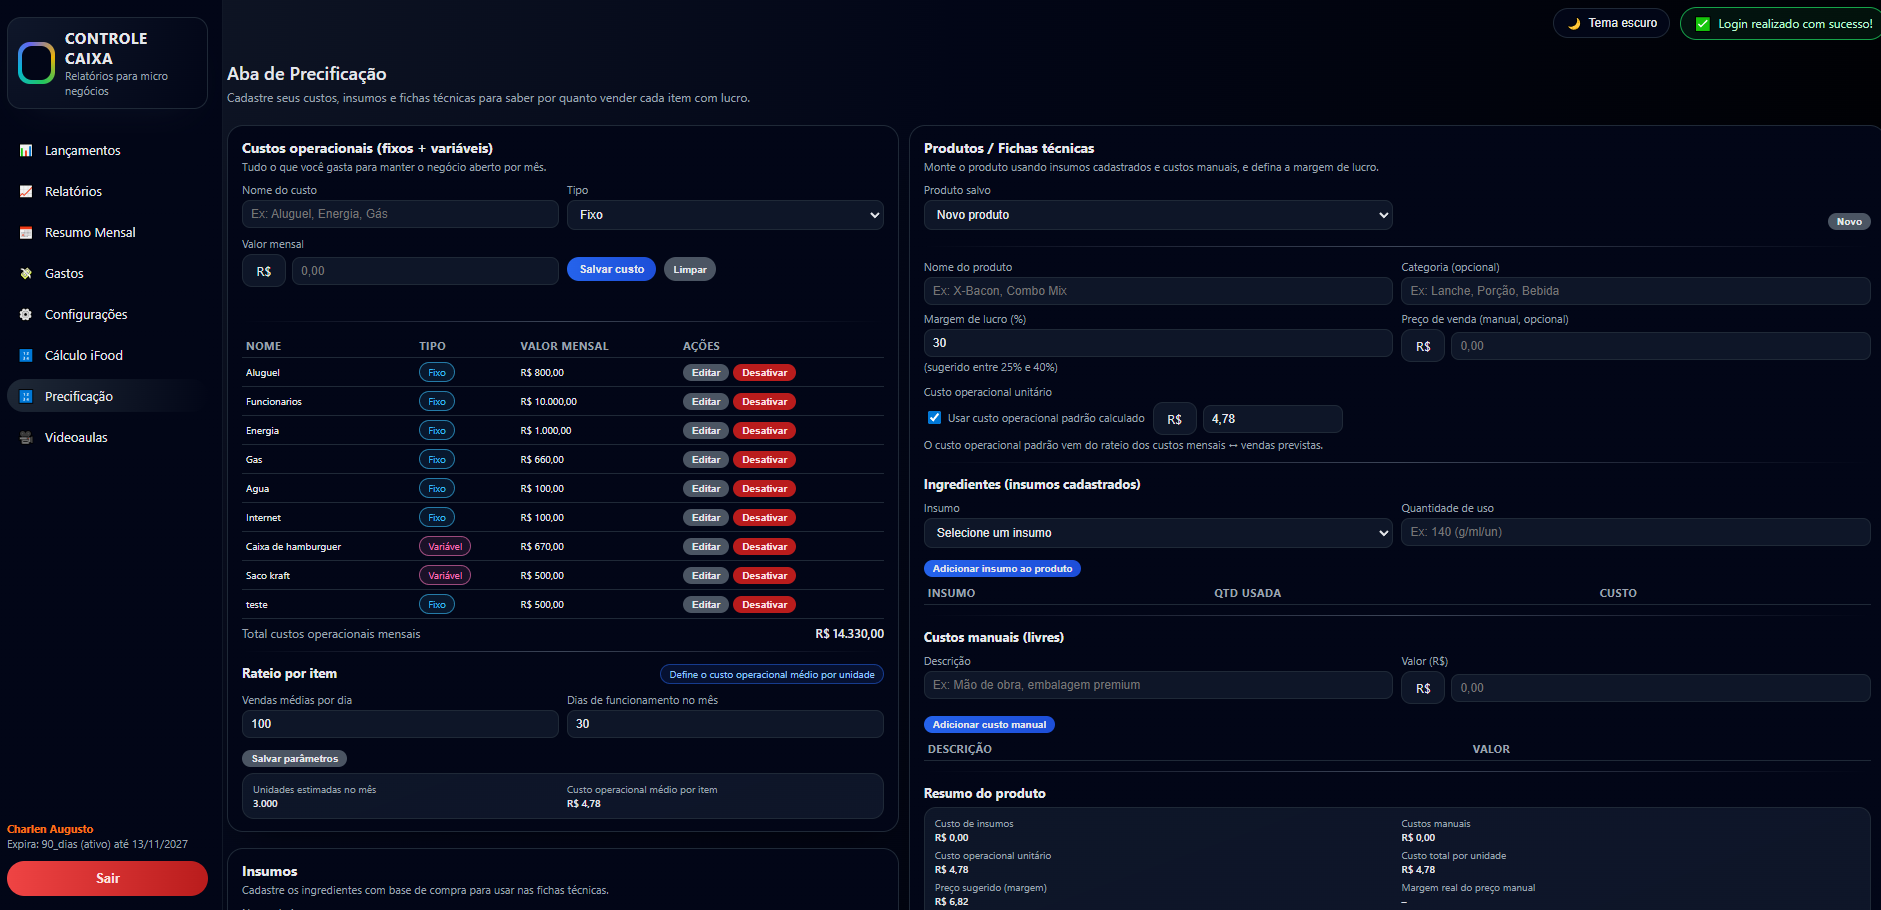Click the Gastos sidebar icon
The width and height of the screenshot is (1881, 910).
pos(26,274)
